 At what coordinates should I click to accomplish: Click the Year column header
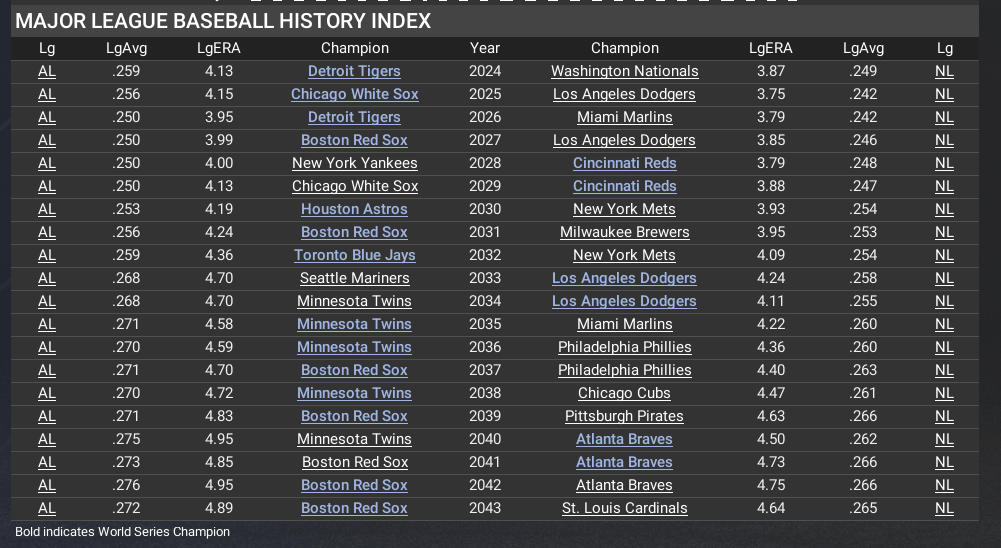(x=485, y=48)
